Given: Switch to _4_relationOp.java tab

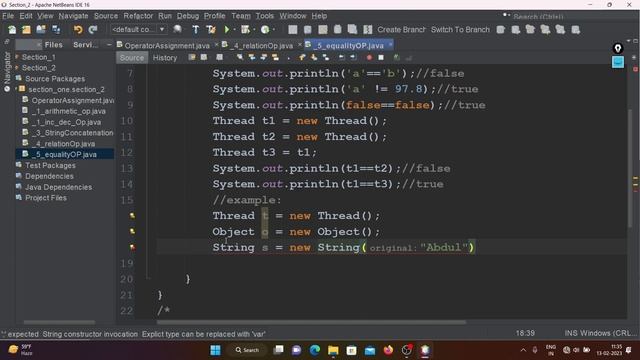Looking at the screenshot, I should click(261, 45).
